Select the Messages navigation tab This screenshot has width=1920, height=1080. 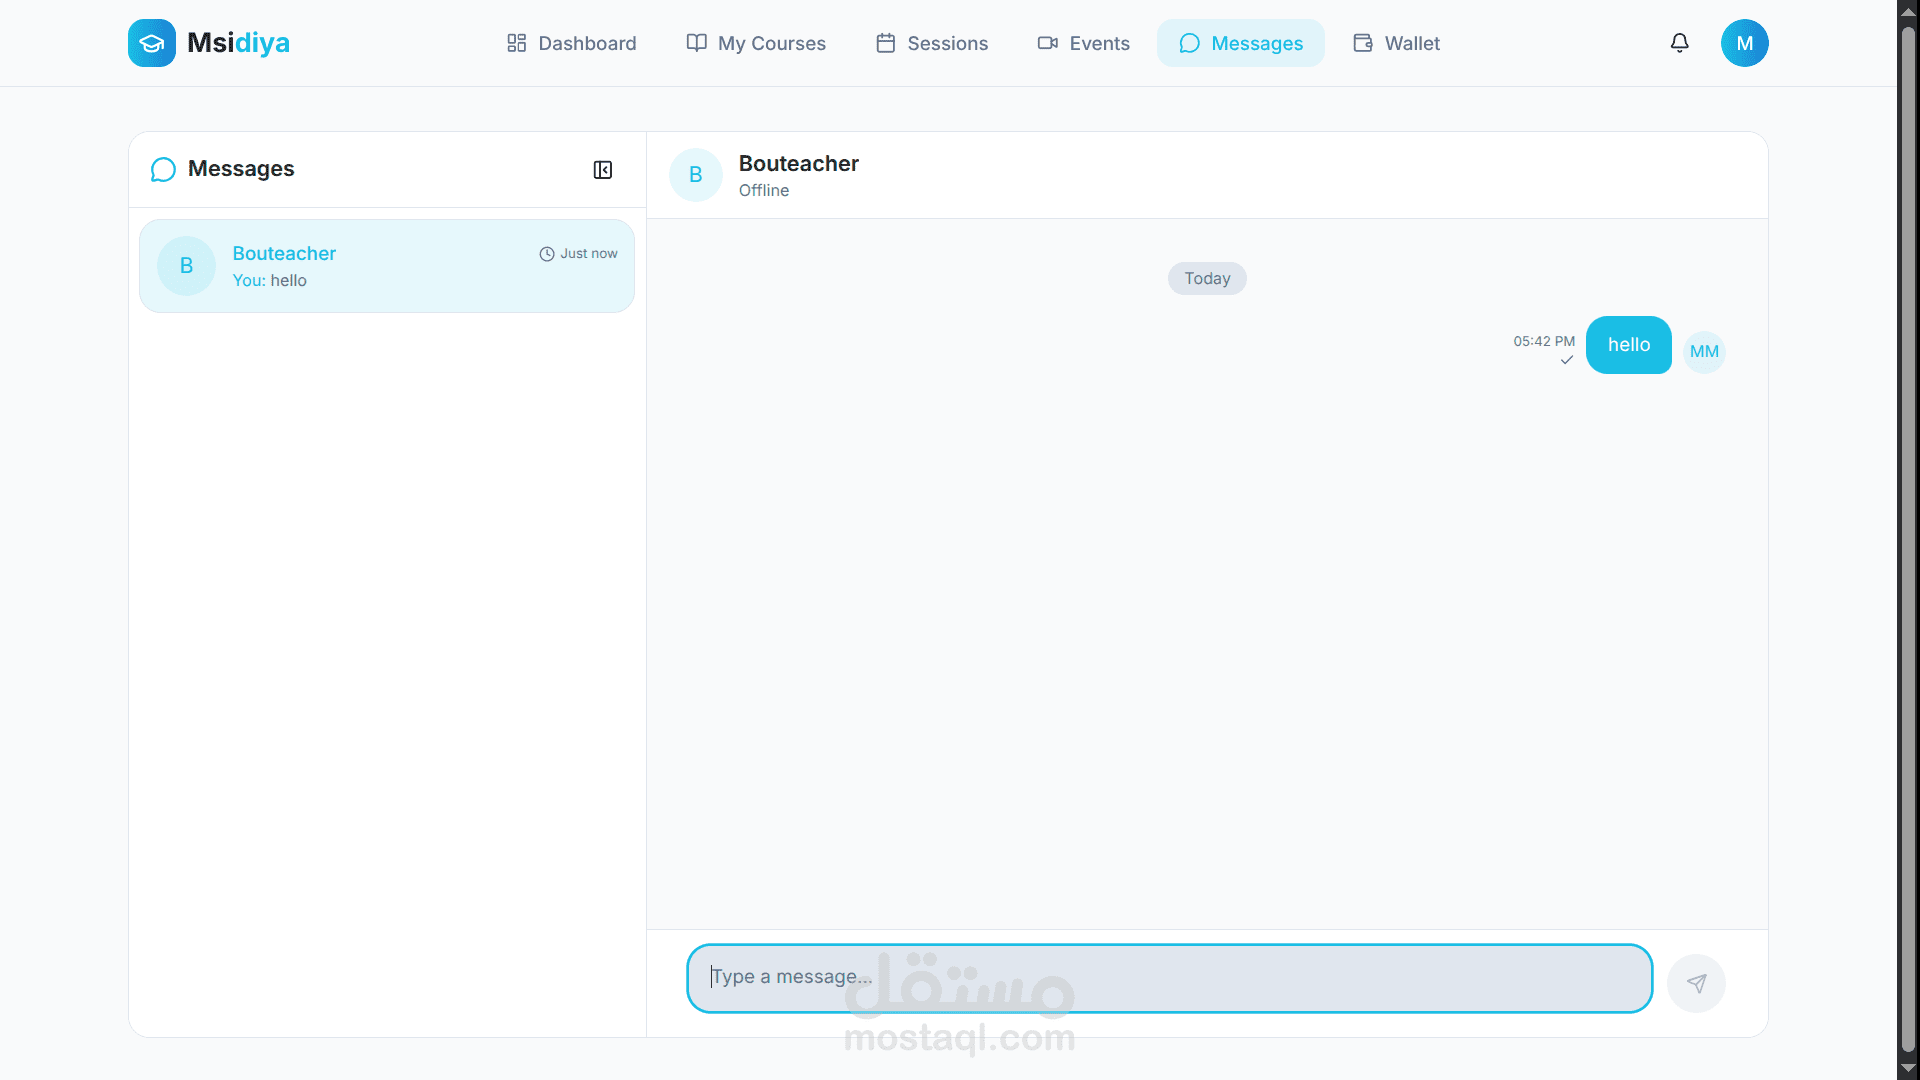[x=1240, y=43]
